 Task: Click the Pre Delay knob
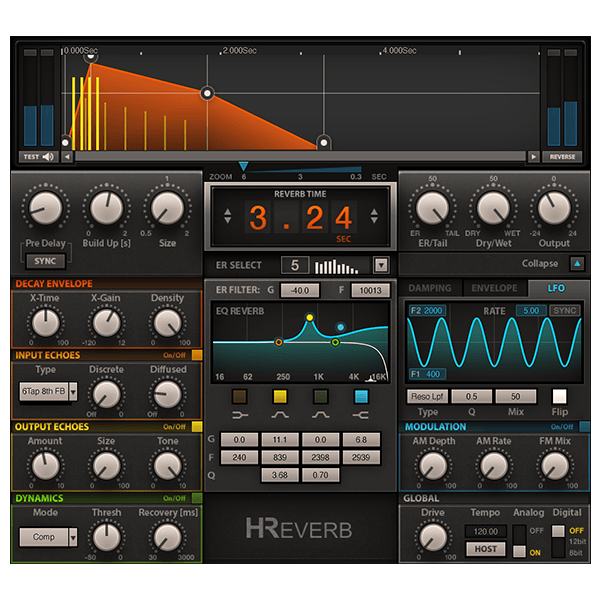pyautogui.click(x=46, y=208)
